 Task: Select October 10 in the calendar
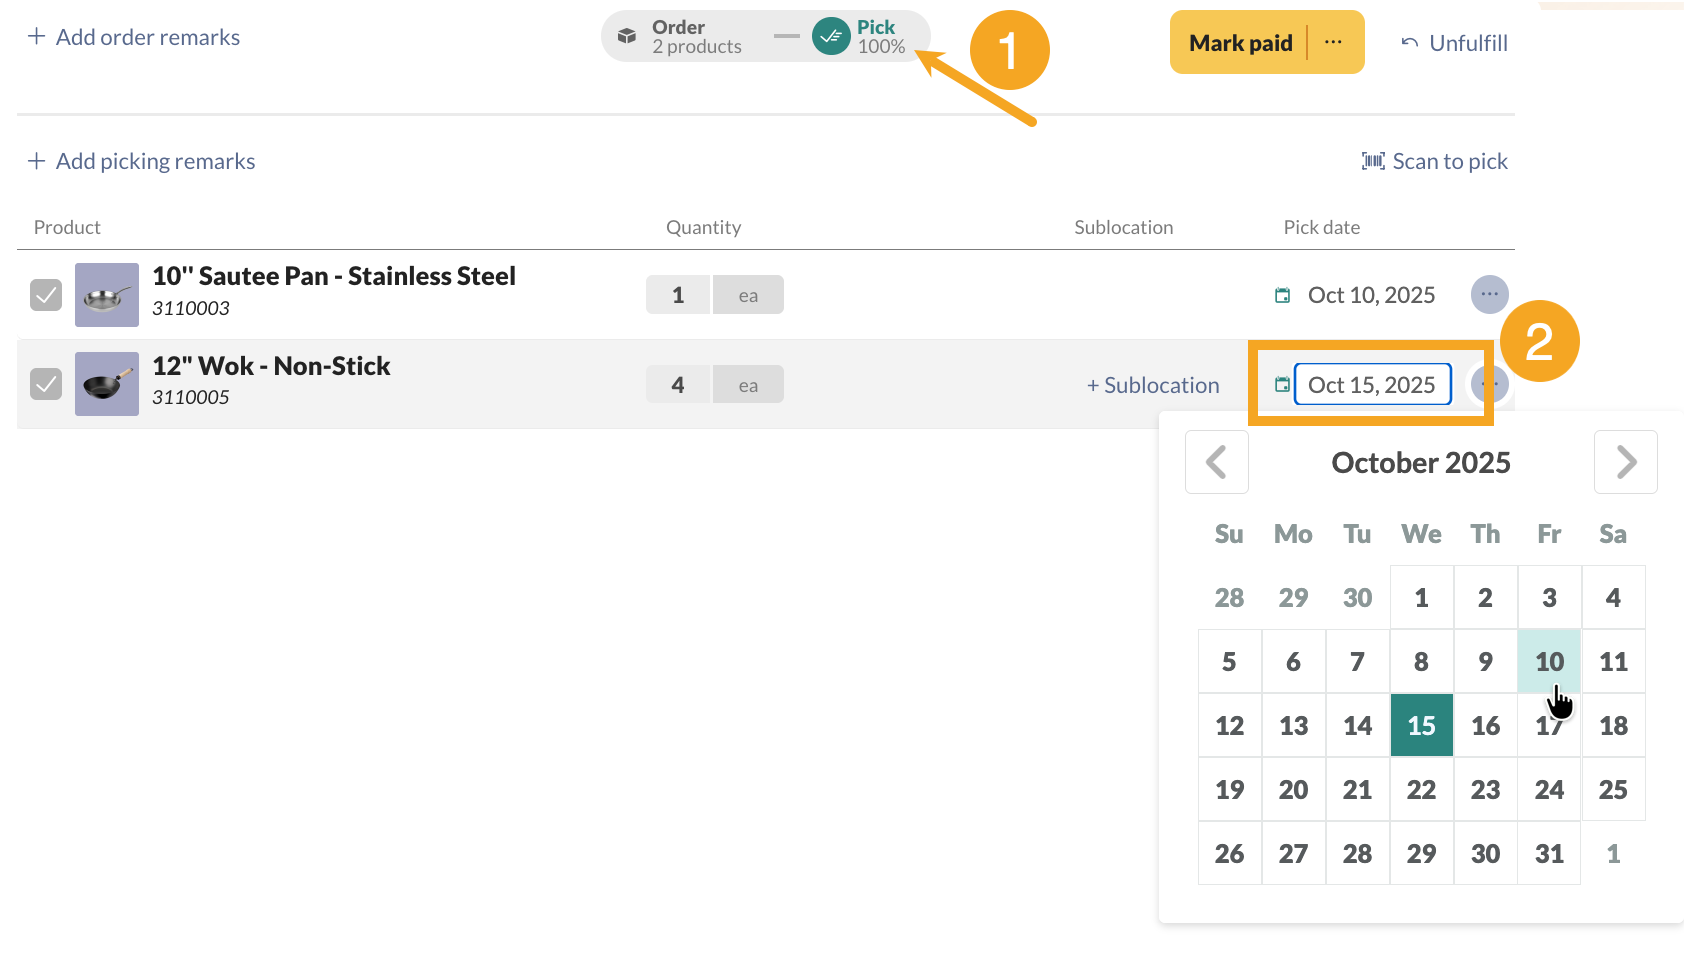tap(1549, 661)
